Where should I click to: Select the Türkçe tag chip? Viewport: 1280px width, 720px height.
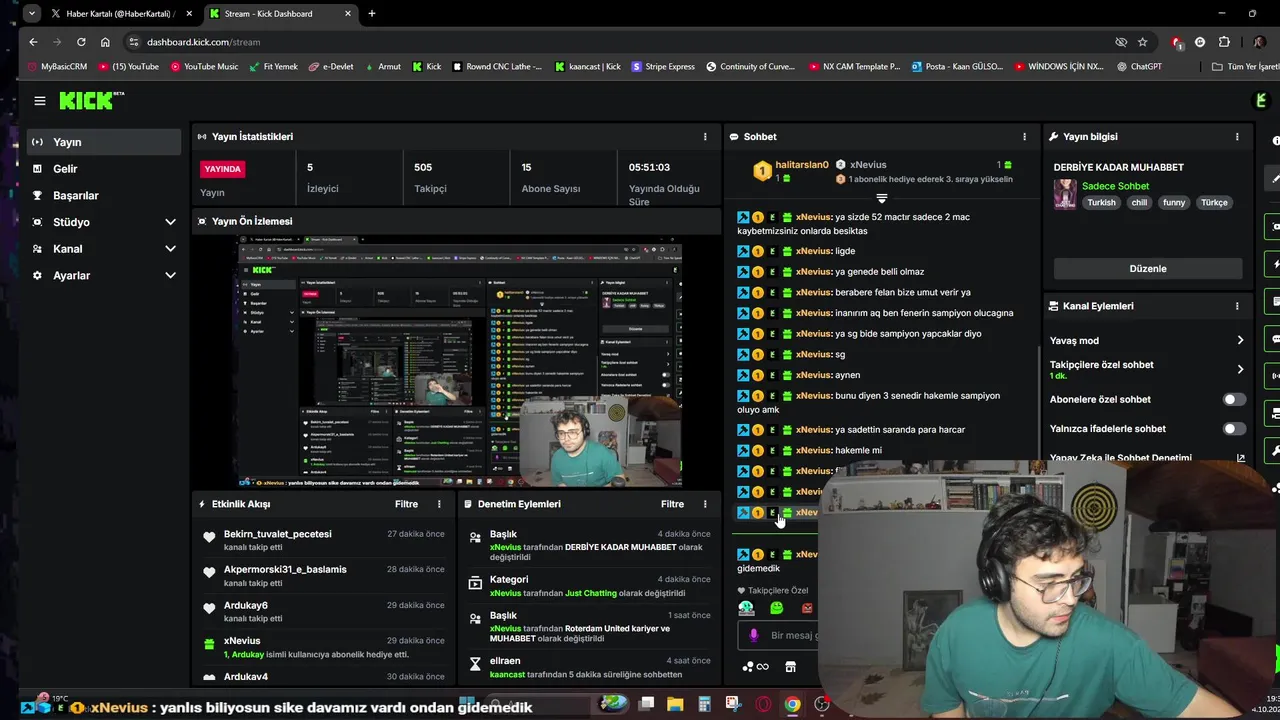point(1214,203)
